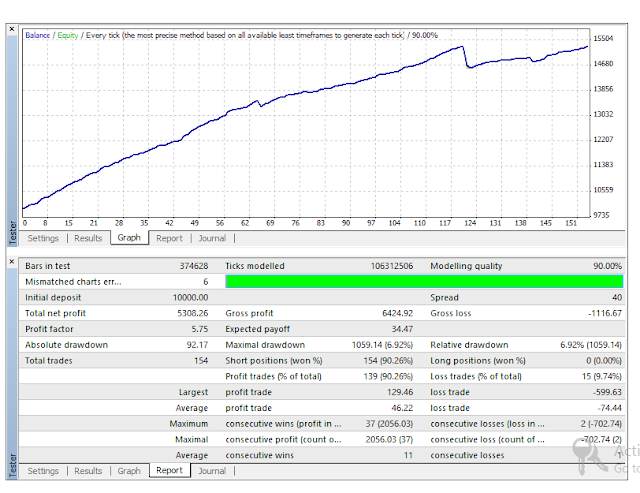
Task: Open Journal tab in lower Tester panel
Action: [212, 471]
